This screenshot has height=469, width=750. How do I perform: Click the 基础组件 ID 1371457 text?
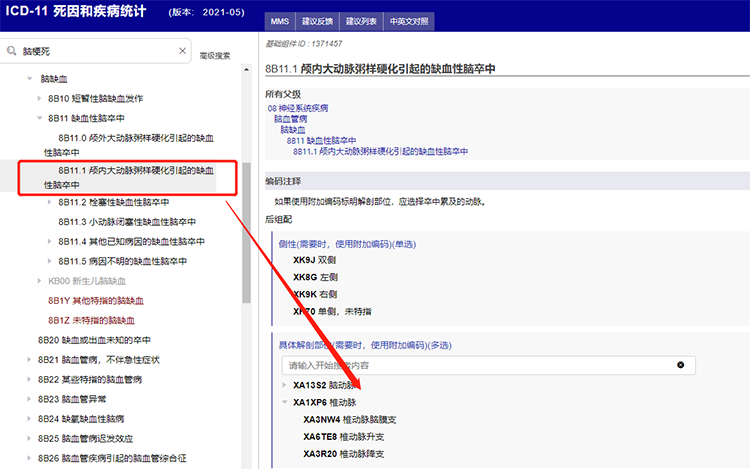click(304, 44)
